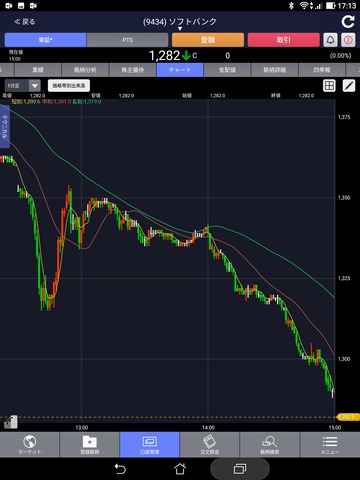Screen dimensions: 360x480
Task: Expand stock selector arrow under ソフトバンク
Action: [180, 29]
